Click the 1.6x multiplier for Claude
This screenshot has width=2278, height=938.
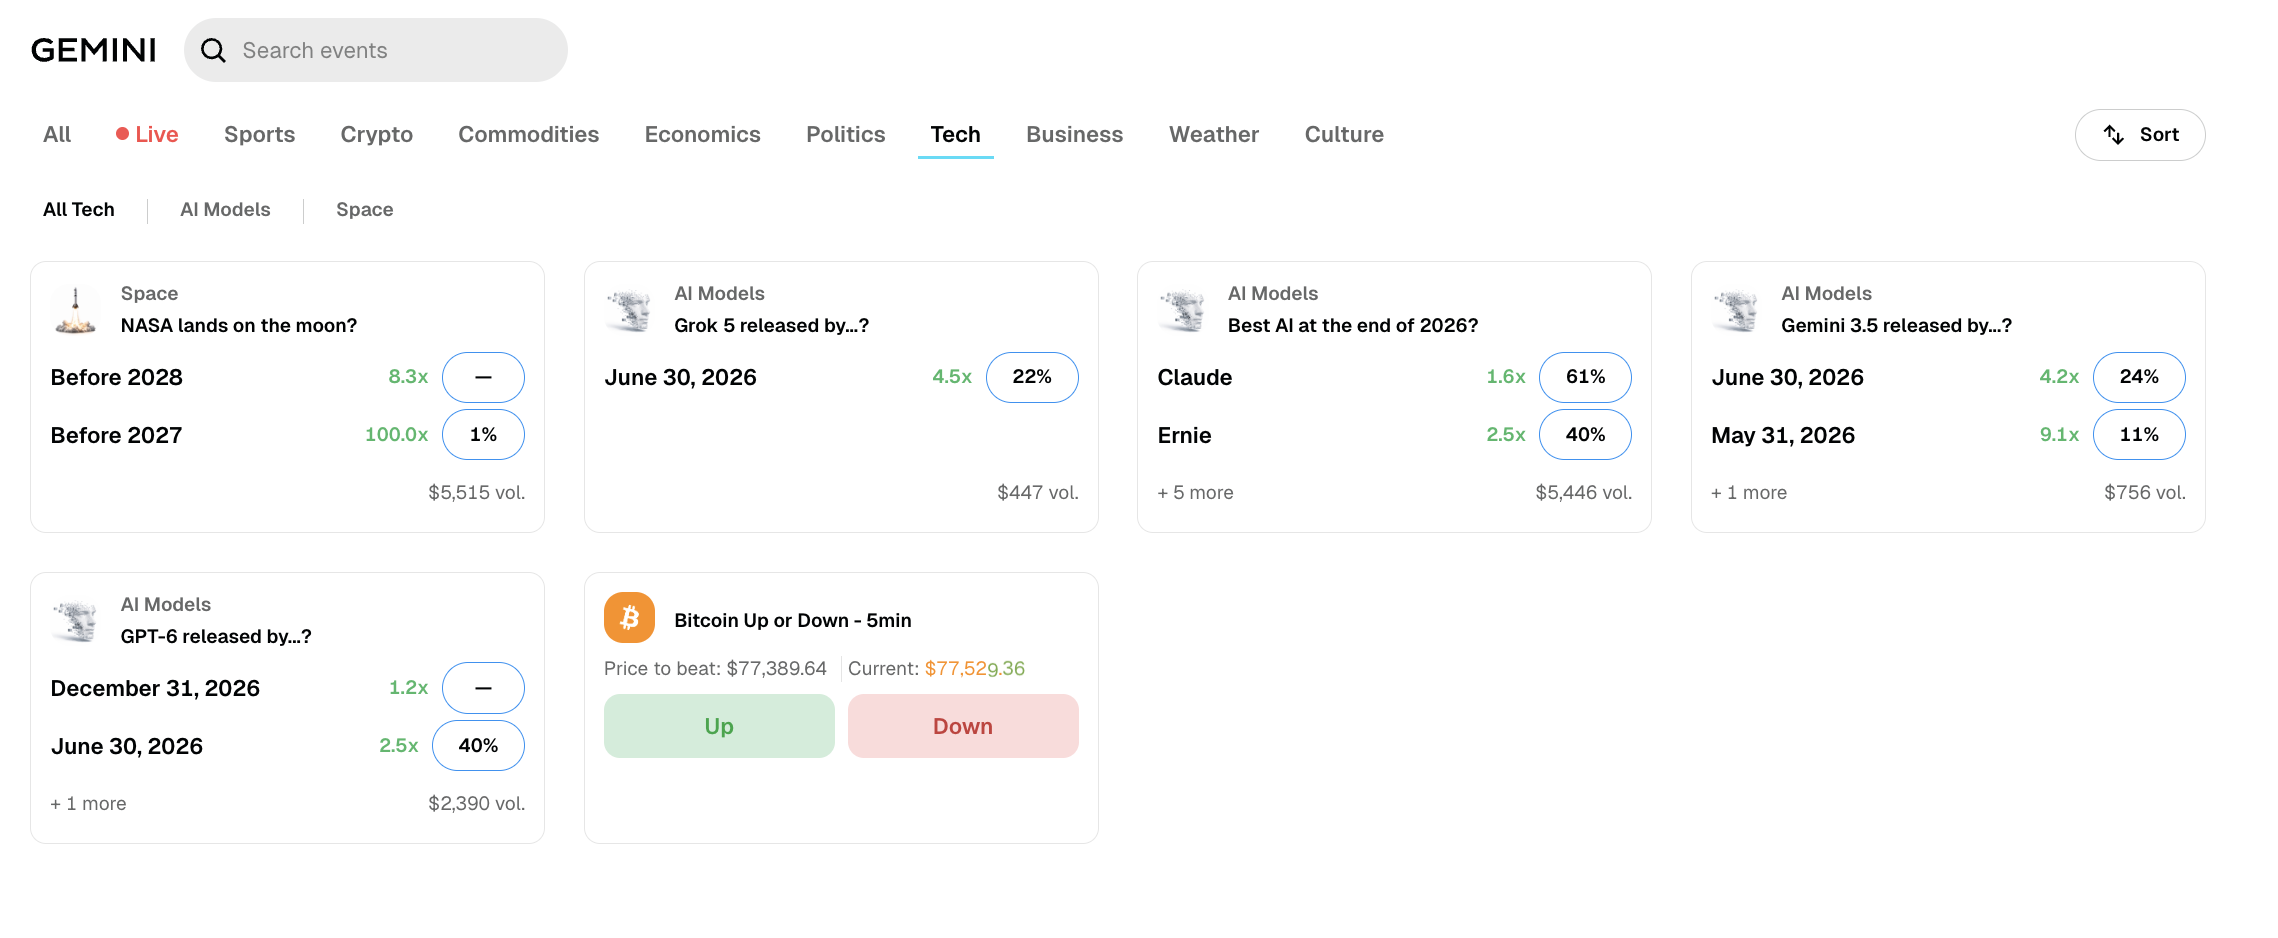tap(1506, 377)
